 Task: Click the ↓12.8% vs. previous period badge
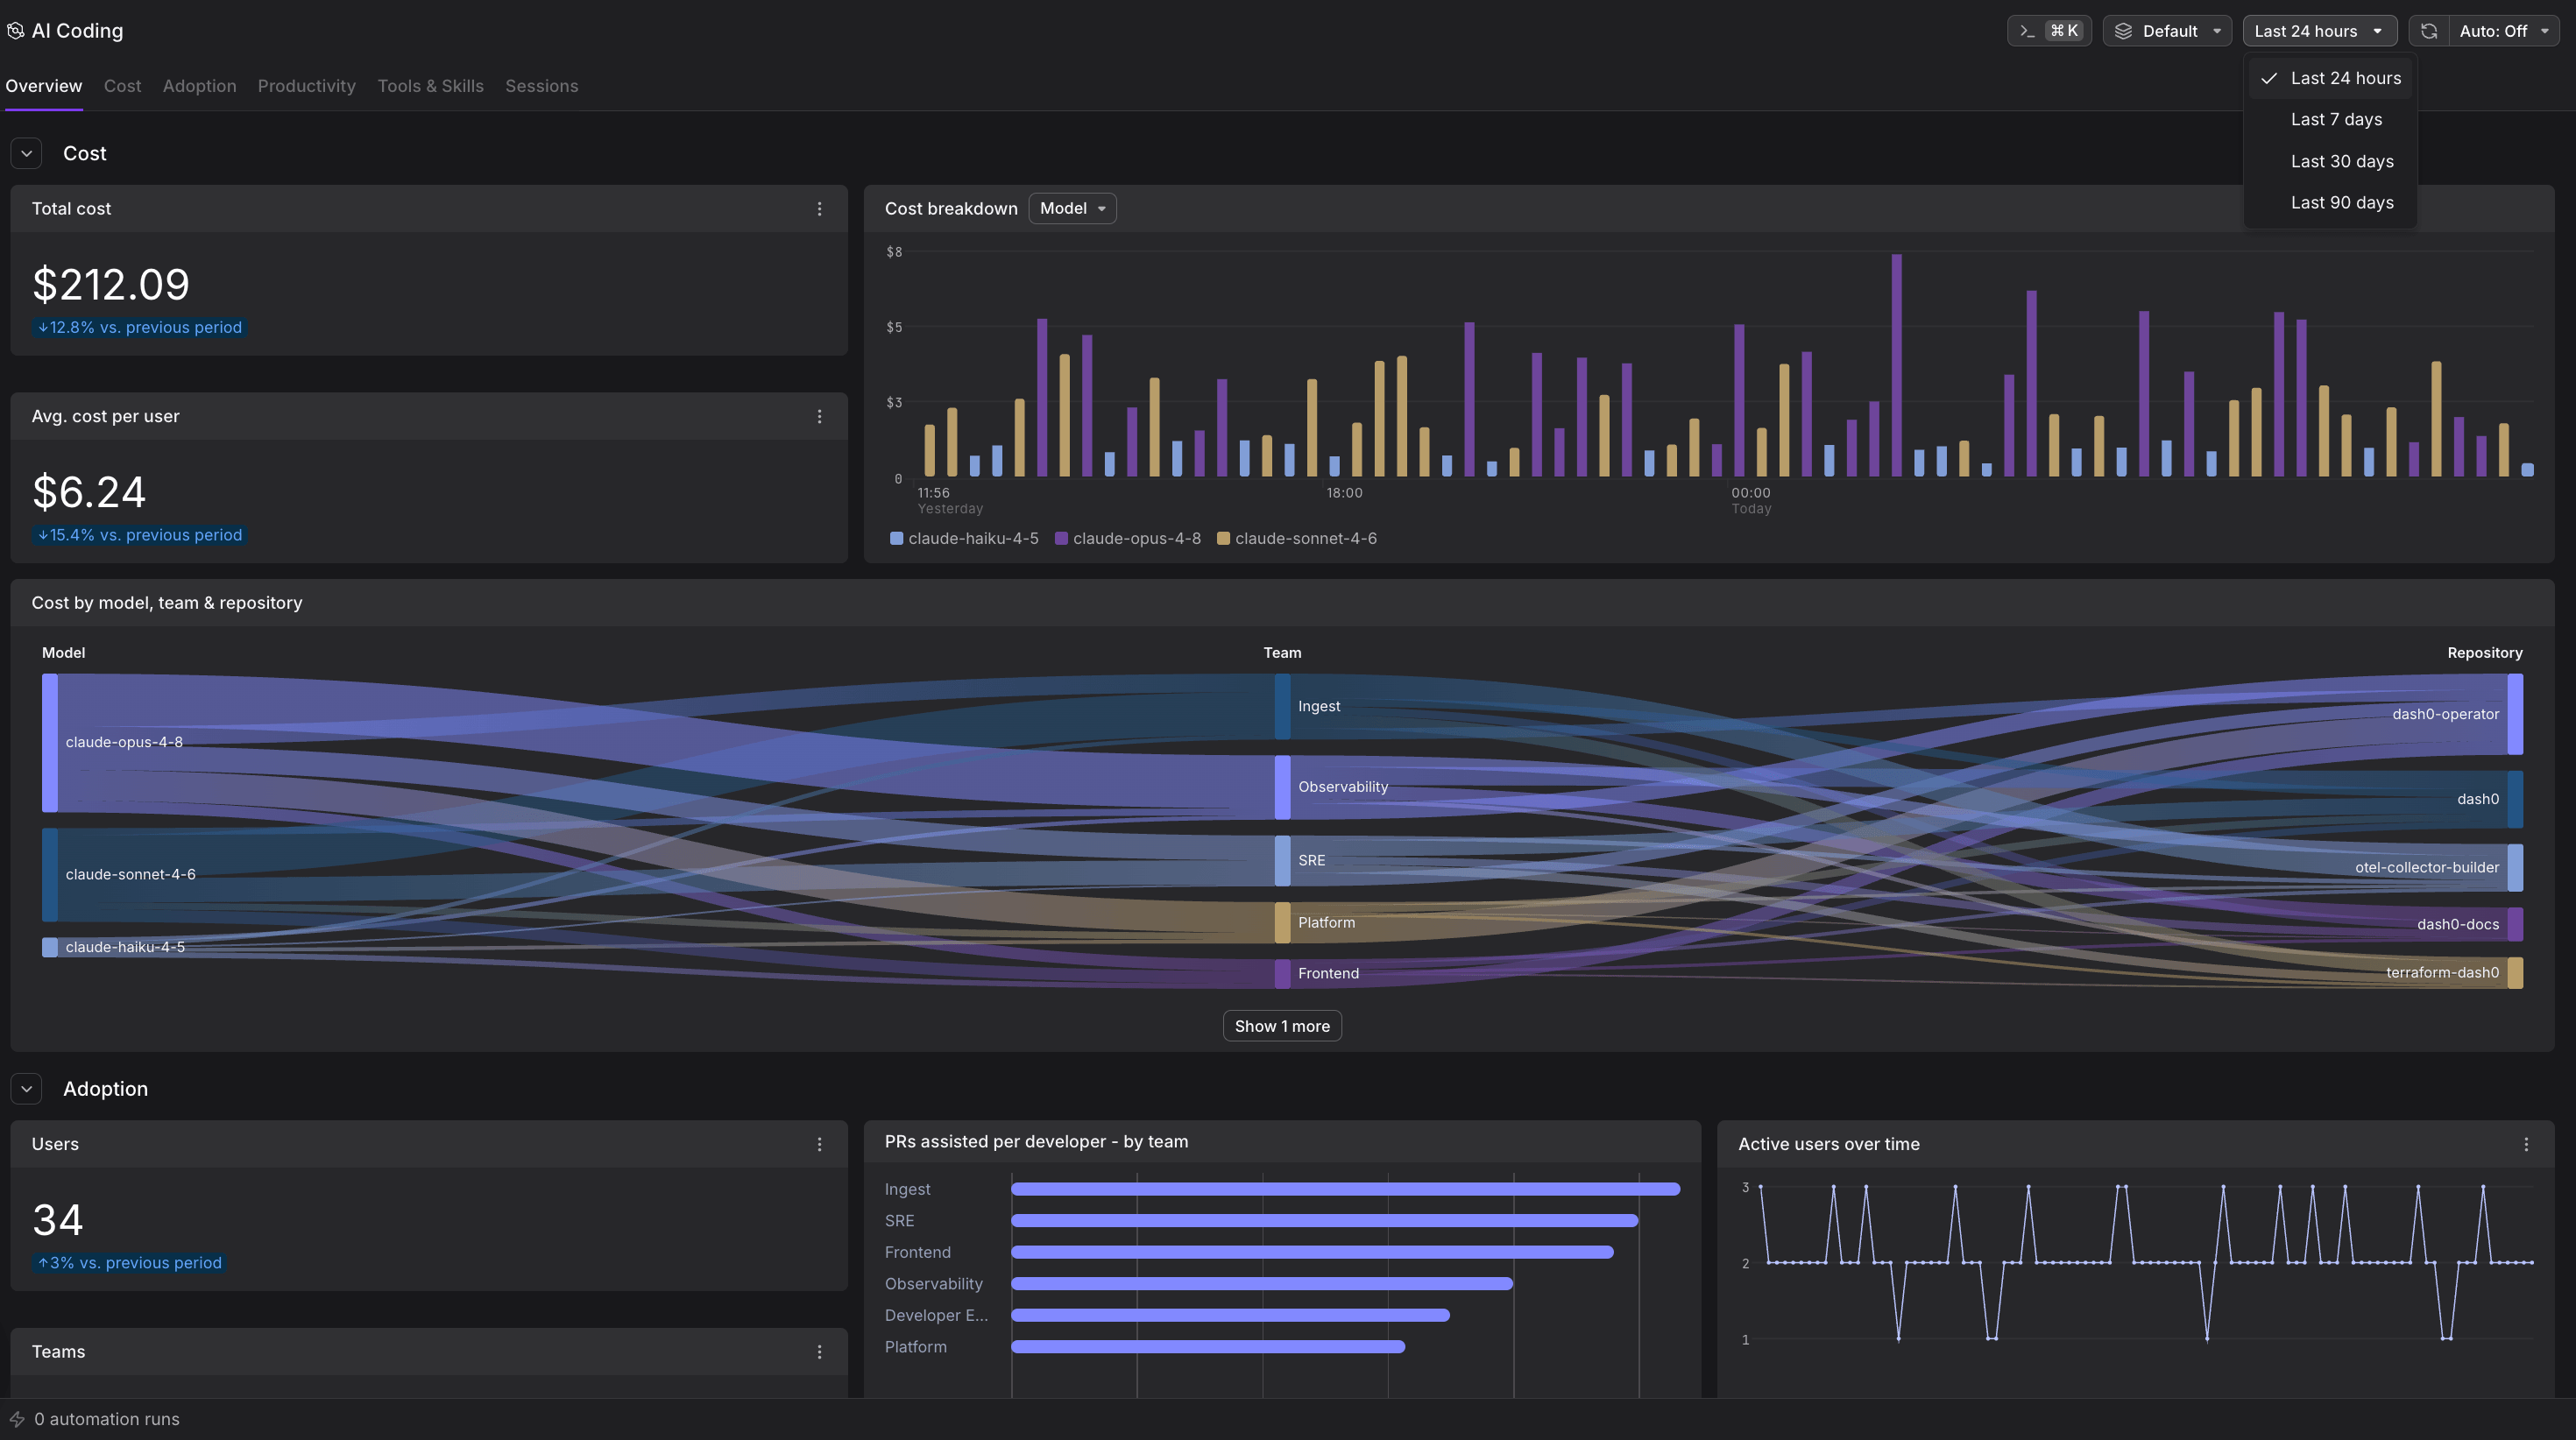point(140,328)
